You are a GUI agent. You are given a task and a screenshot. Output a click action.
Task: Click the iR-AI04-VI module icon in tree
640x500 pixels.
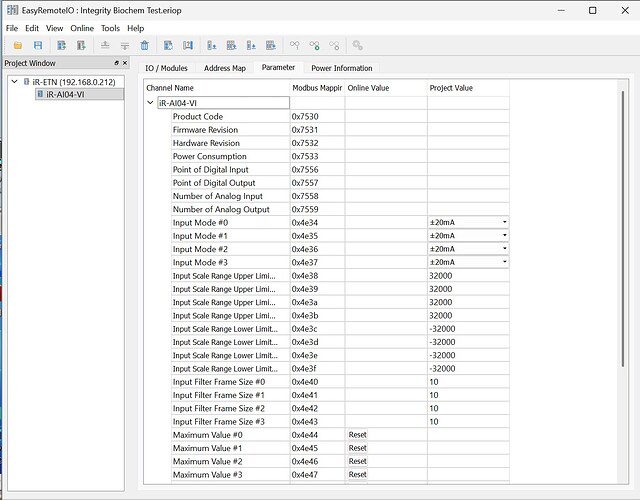click(x=40, y=94)
